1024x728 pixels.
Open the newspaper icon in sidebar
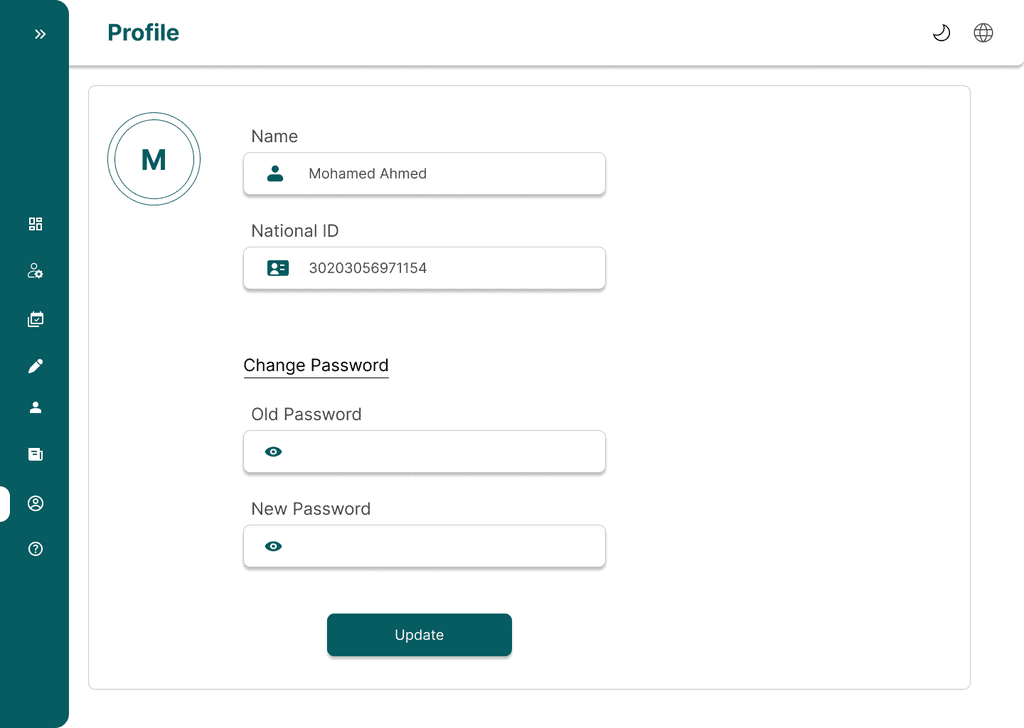tap(36, 454)
